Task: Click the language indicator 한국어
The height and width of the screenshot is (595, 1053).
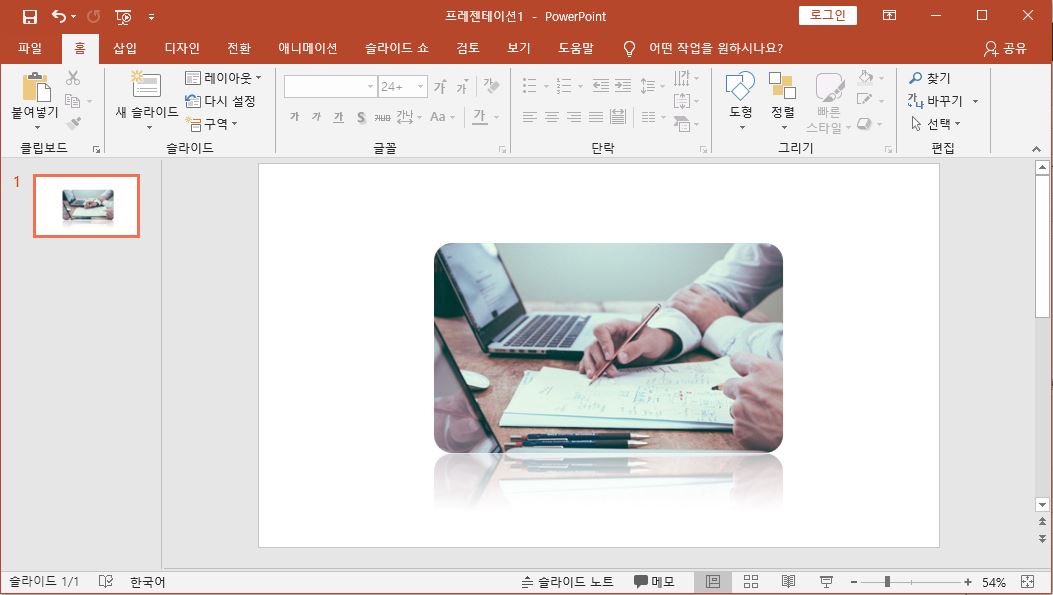Action: [x=148, y=582]
